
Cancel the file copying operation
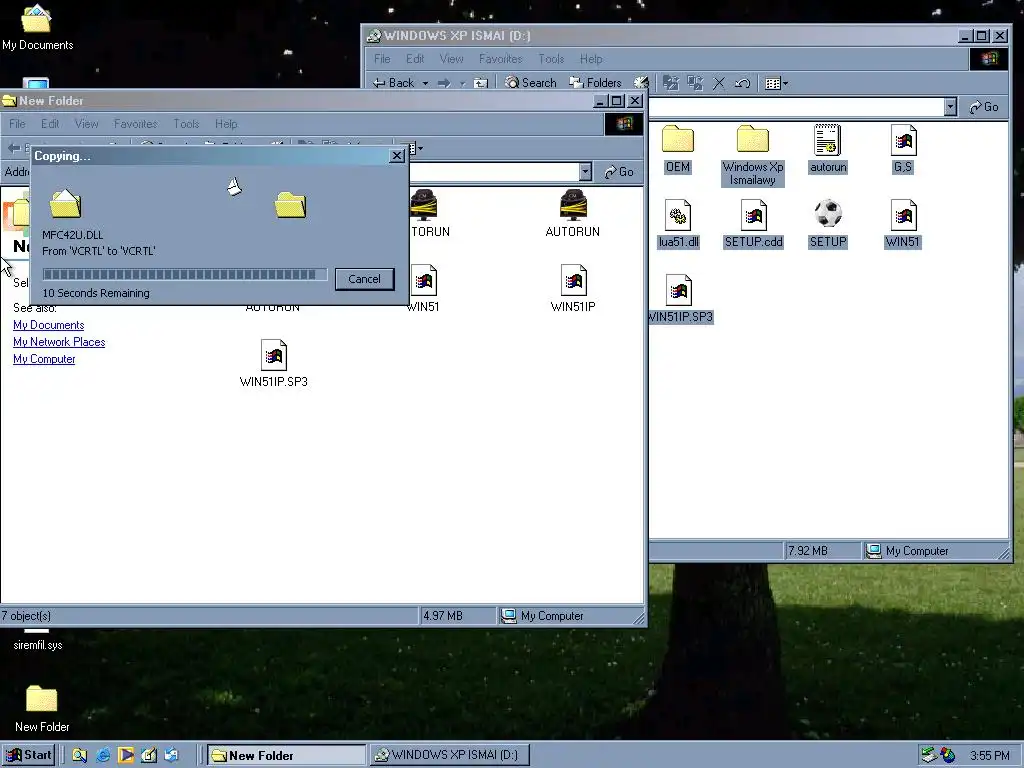pyautogui.click(x=364, y=279)
